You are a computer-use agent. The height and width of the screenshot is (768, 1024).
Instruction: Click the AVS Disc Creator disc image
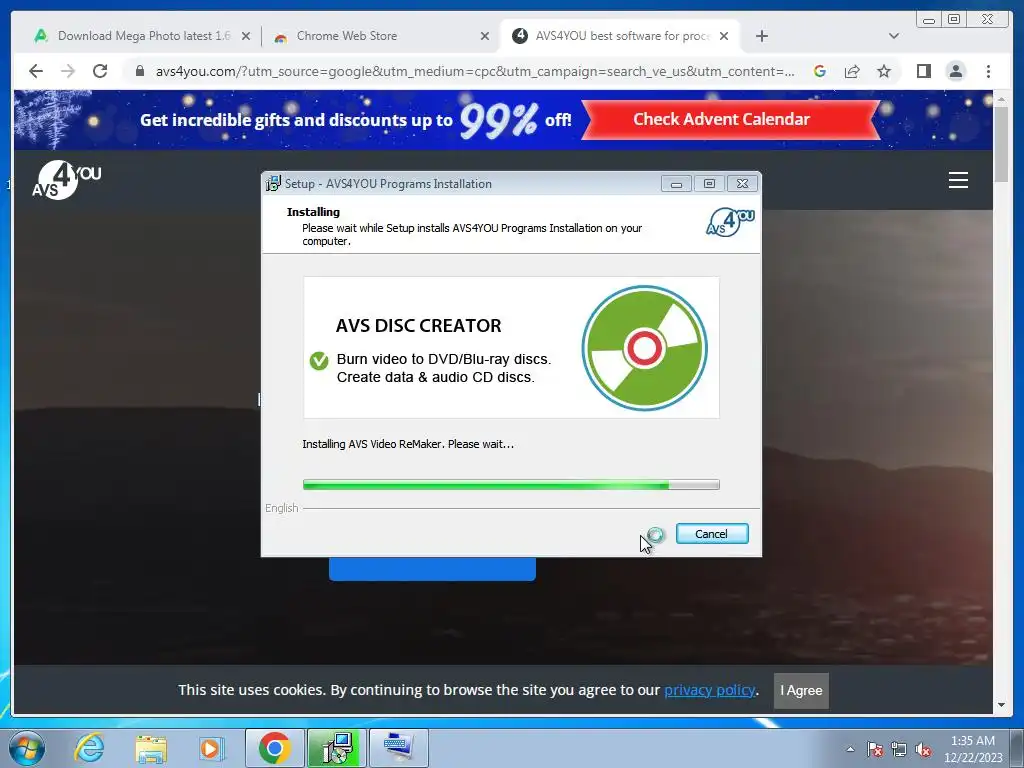[x=644, y=348]
